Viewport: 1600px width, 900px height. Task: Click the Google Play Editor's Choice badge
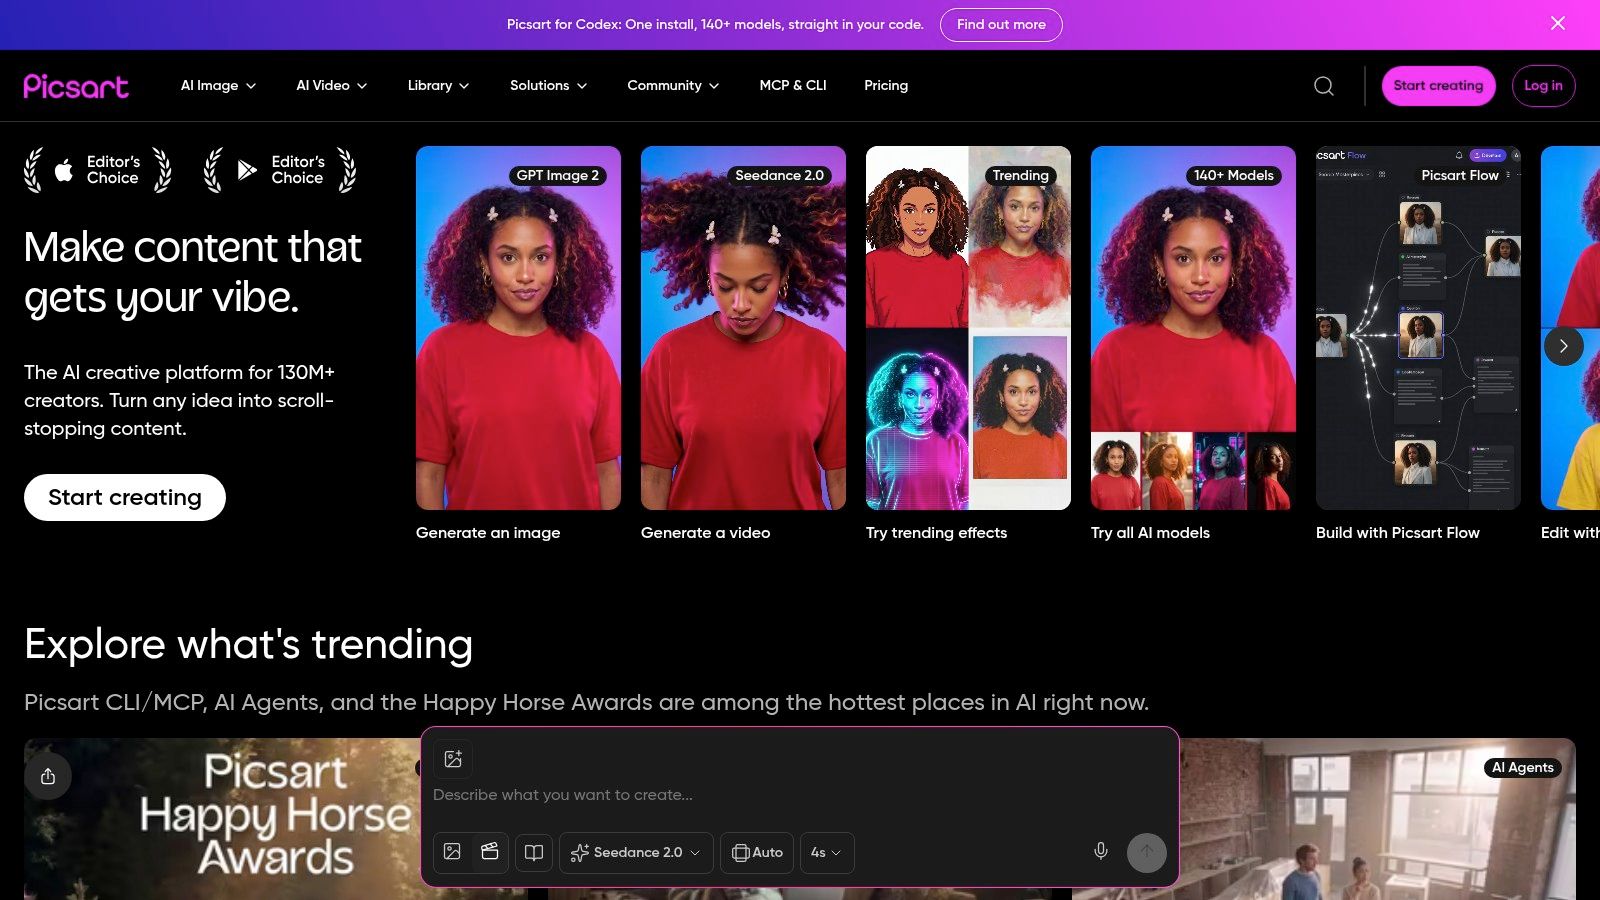281,170
